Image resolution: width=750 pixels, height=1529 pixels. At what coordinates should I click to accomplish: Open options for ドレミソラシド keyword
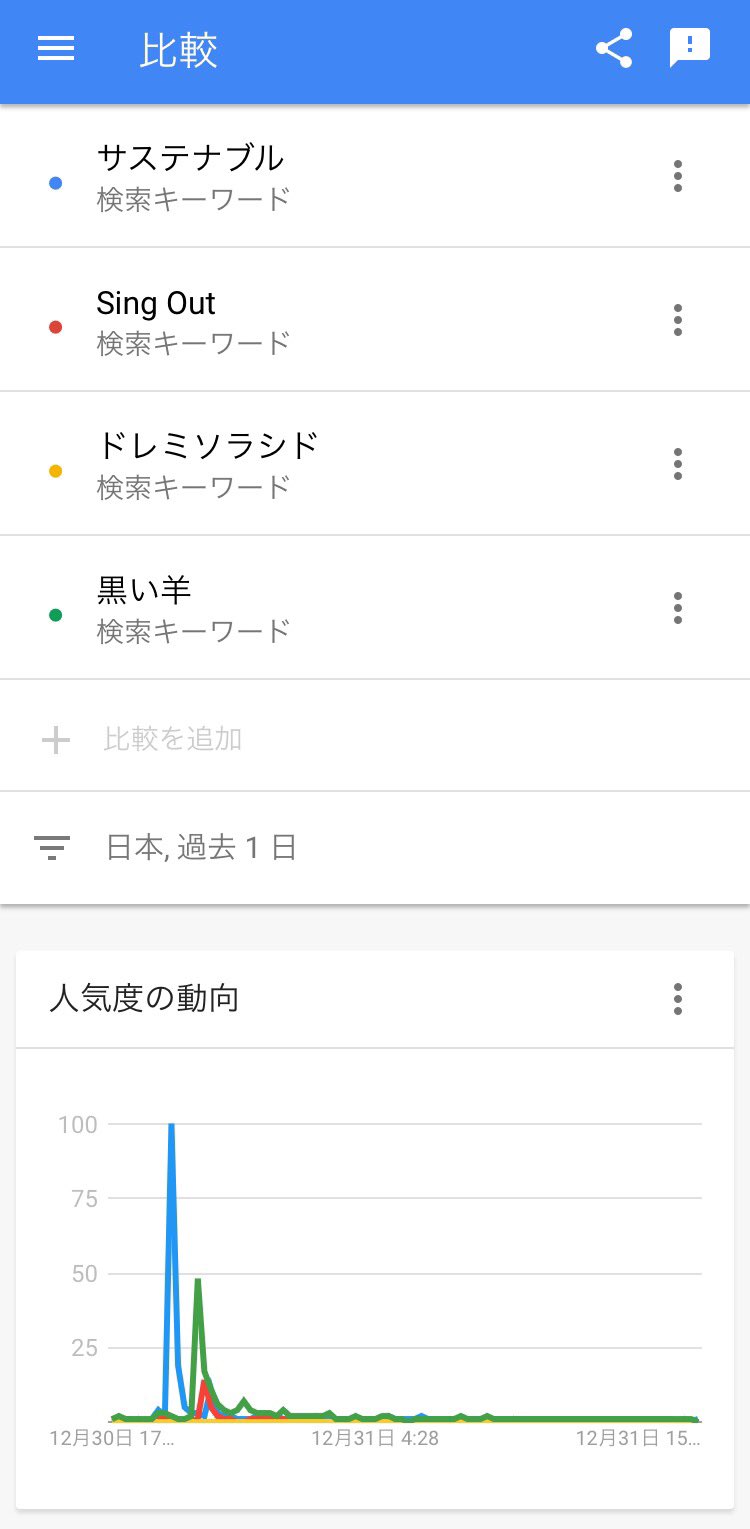coord(678,464)
